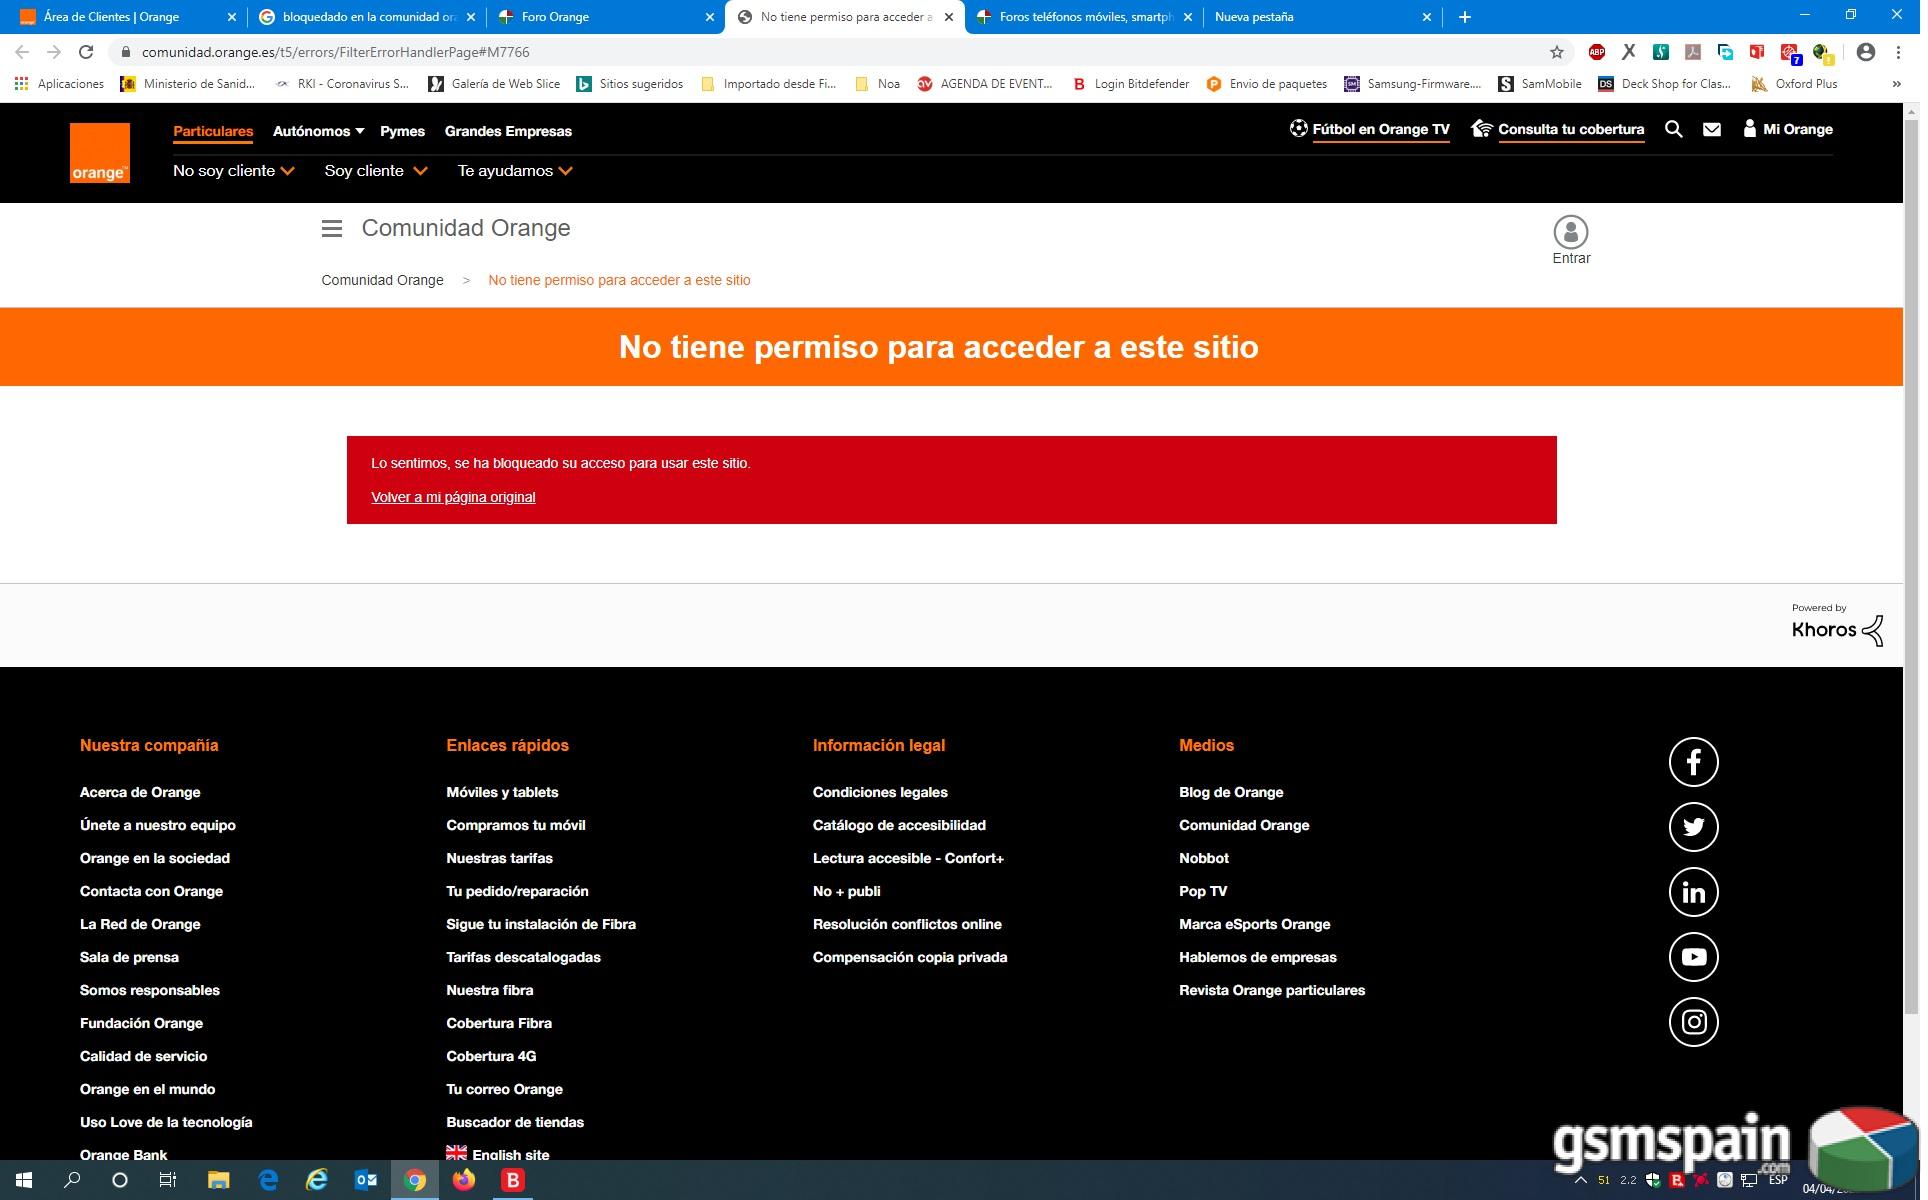The width and height of the screenshot is (1928, 1200).
Task: Open Tarifas descatalogadas footer link
Action: coord(524,957)
